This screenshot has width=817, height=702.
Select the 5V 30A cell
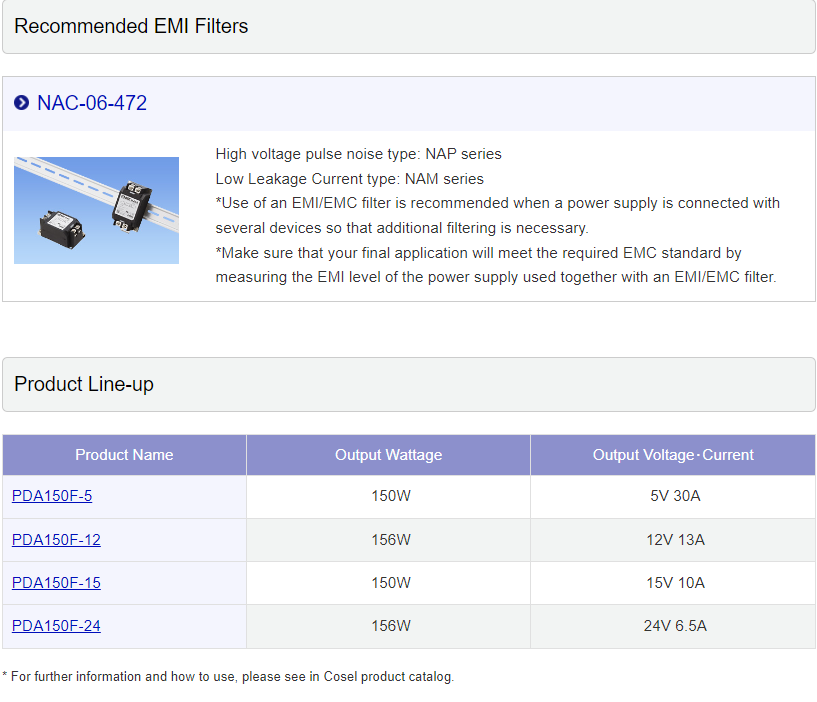tap(675, 496)
